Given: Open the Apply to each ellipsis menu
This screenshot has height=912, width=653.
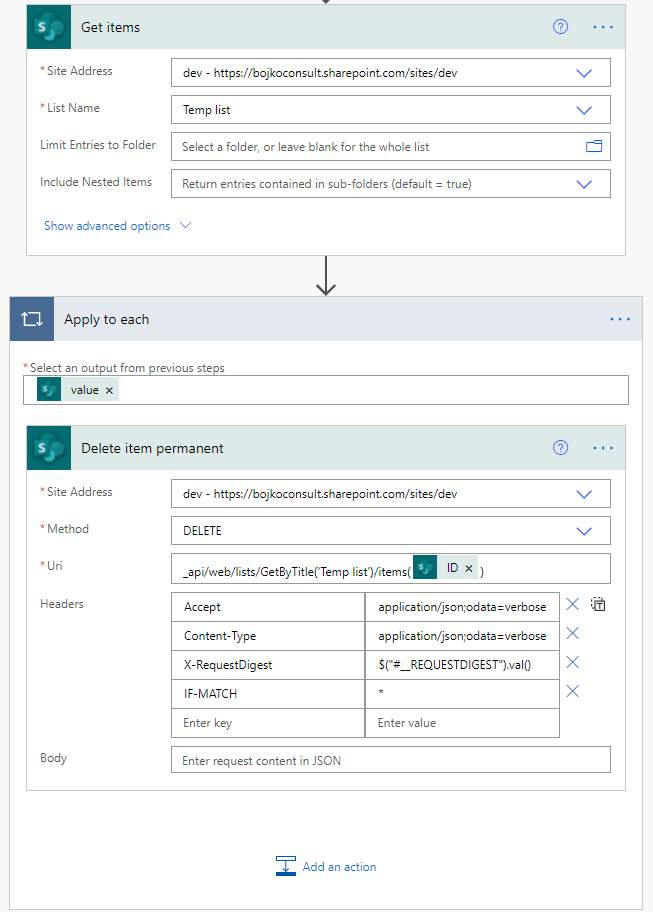Looking at the screenshot, I should [620, 319].
